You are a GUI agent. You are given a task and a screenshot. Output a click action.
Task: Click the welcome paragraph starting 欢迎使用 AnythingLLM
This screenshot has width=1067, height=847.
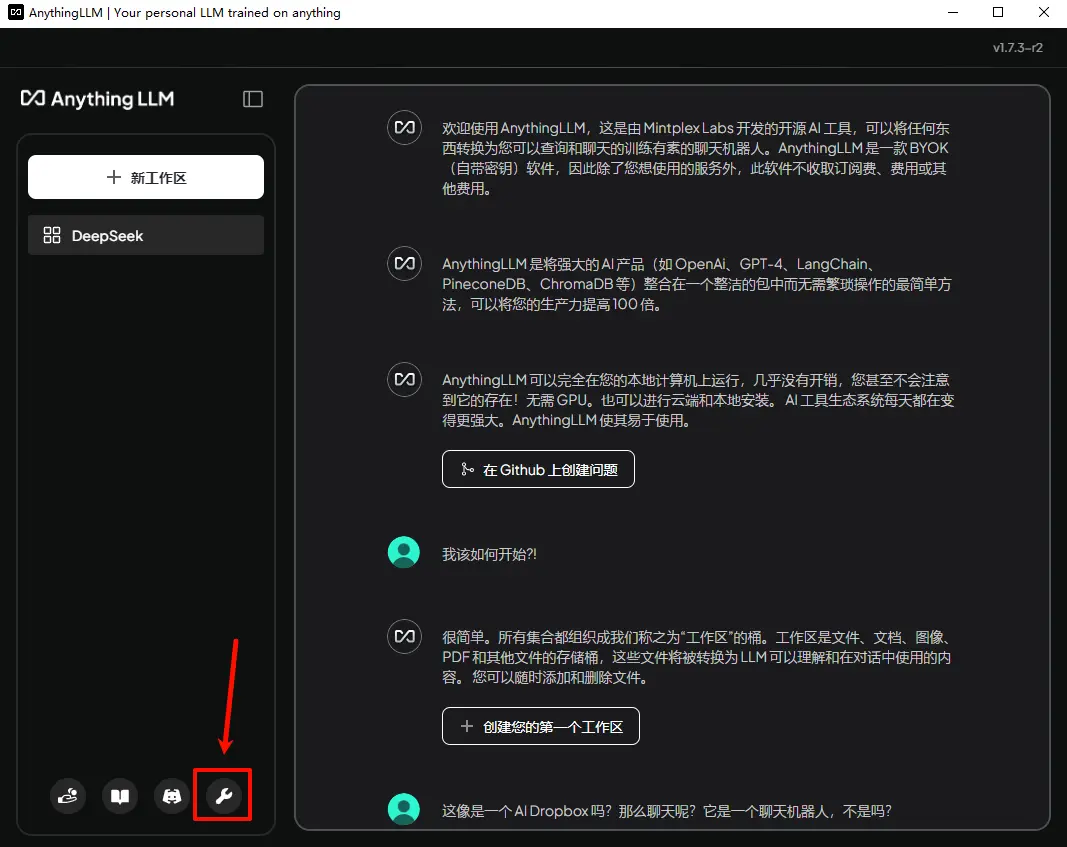click(x=695, y=158)
